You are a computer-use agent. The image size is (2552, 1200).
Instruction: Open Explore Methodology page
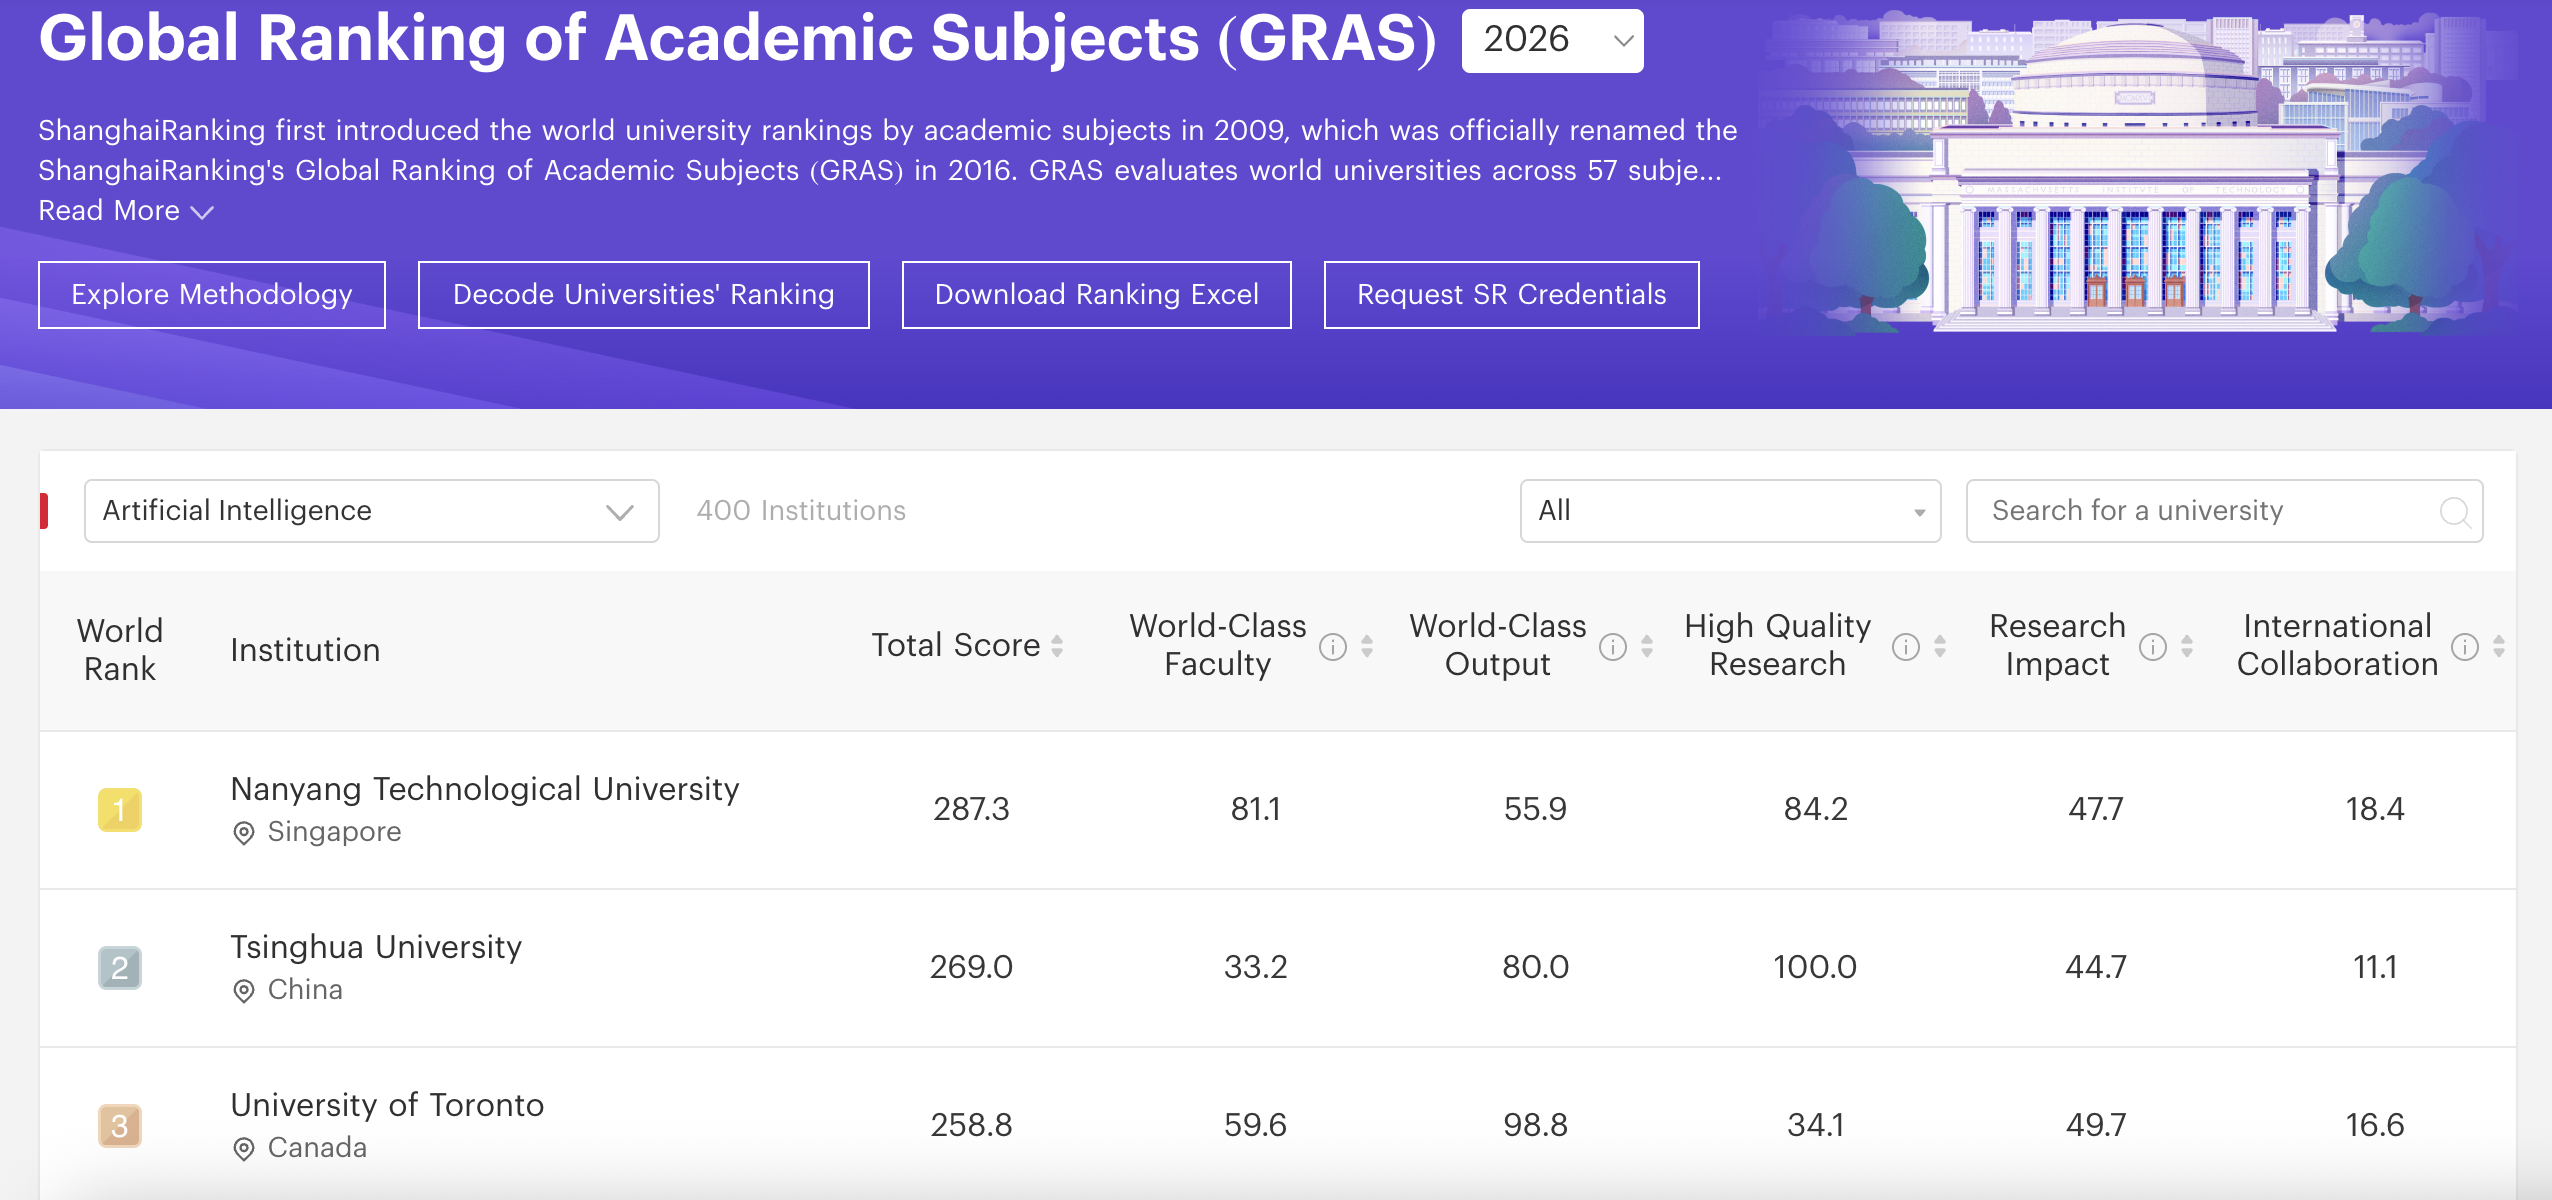tap(212, 295)
